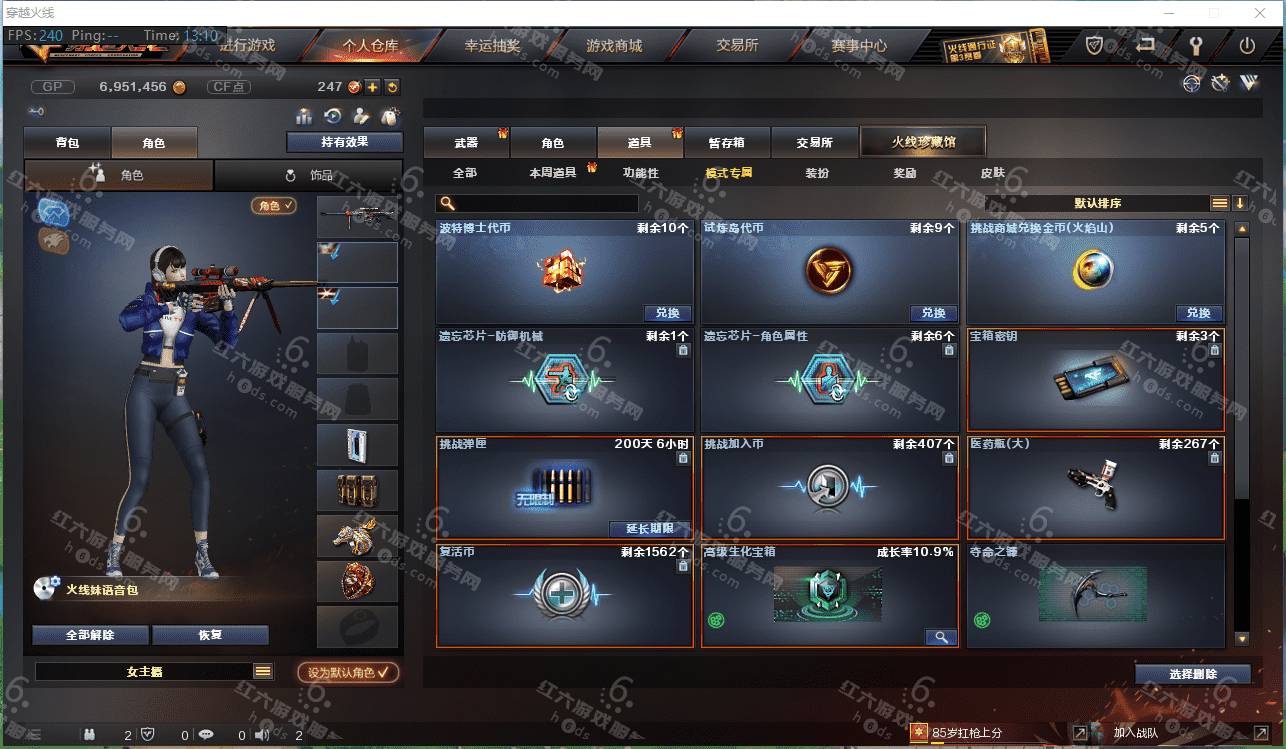Click the item list scrollbar down arrow

1242,639
